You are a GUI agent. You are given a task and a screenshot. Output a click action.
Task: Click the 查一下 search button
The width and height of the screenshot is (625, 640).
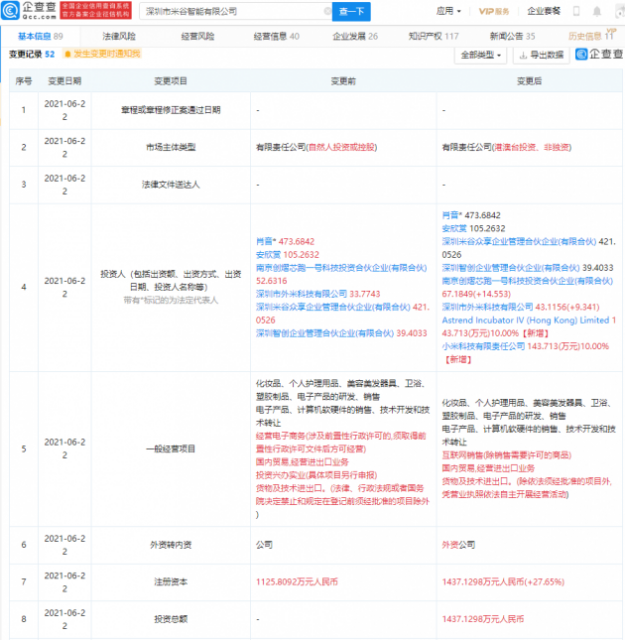pyautogui.click(x=351, y=11)
